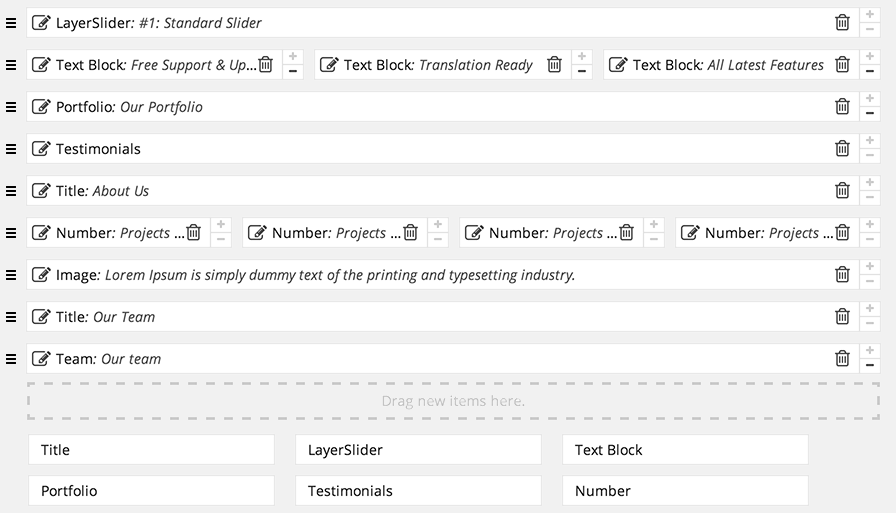Edit the Team: Our team item
Screen dimensions: 896x513
[41, 359]
